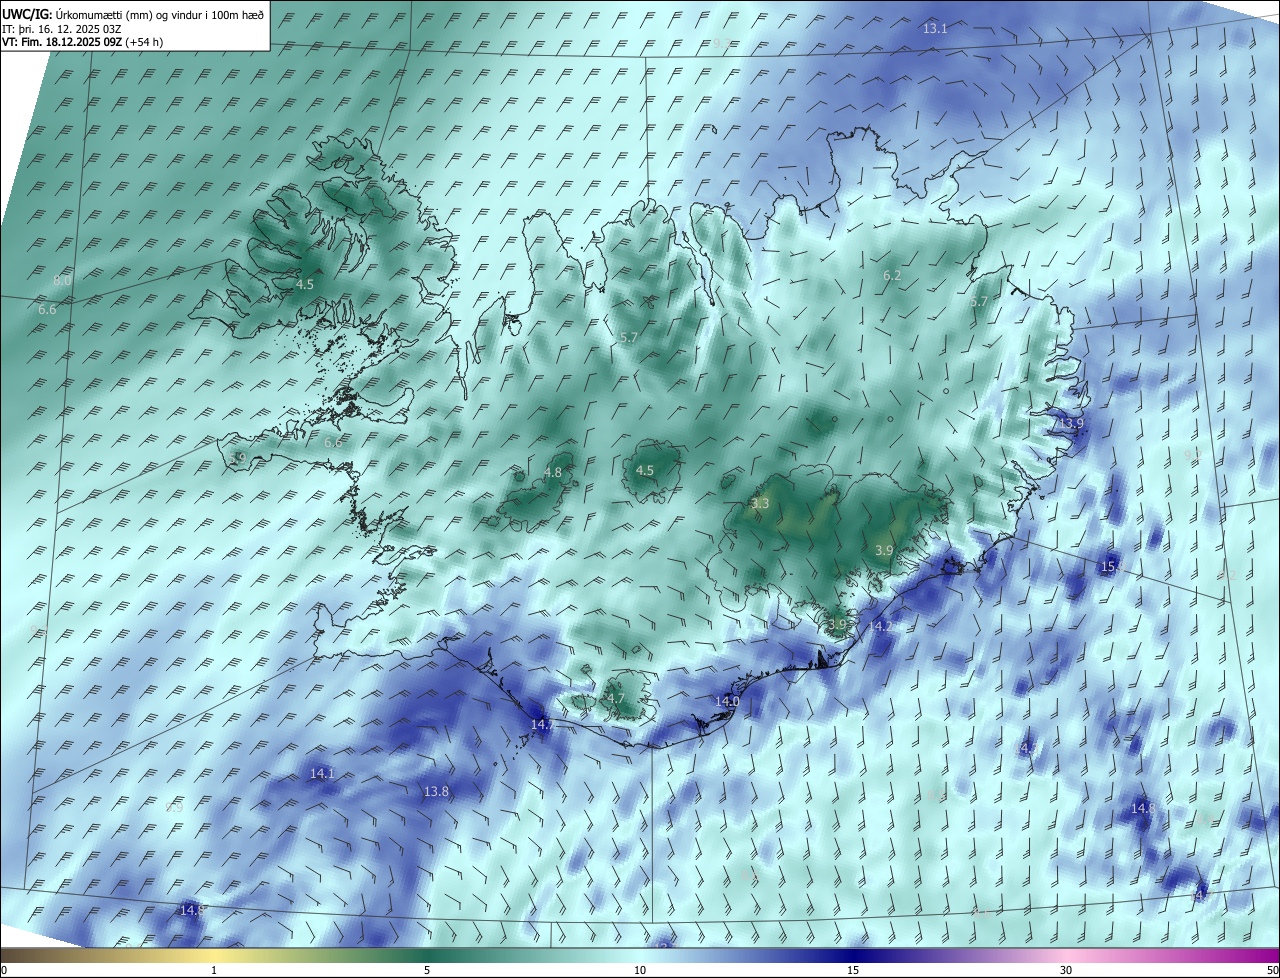Click the '5' tick label on the color scale
The height and width of the screenshot is (978, 1280).
(427, 970)
